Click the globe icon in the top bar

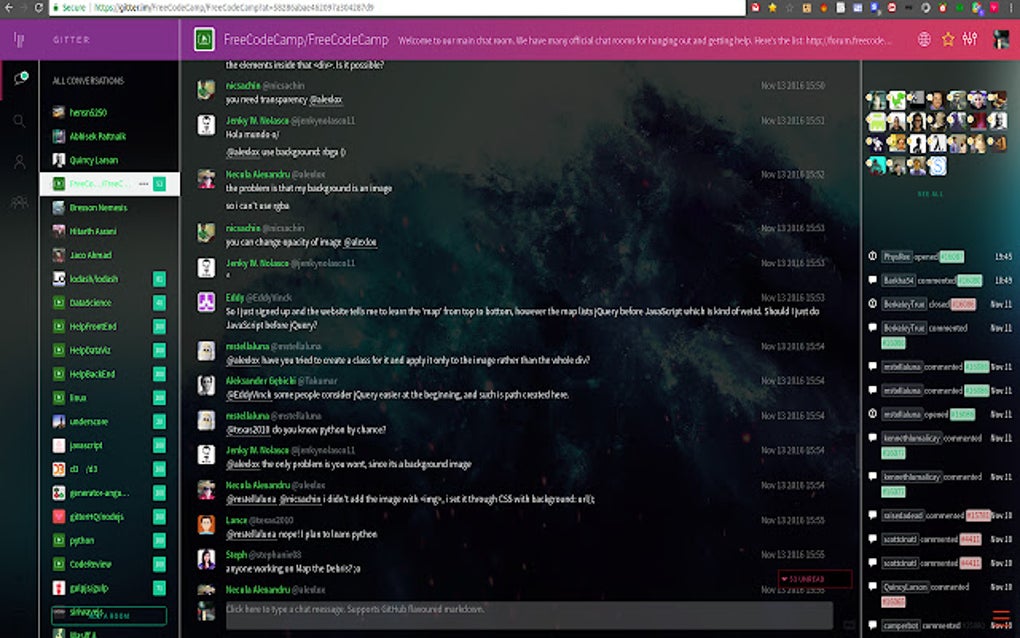point(927,39)
